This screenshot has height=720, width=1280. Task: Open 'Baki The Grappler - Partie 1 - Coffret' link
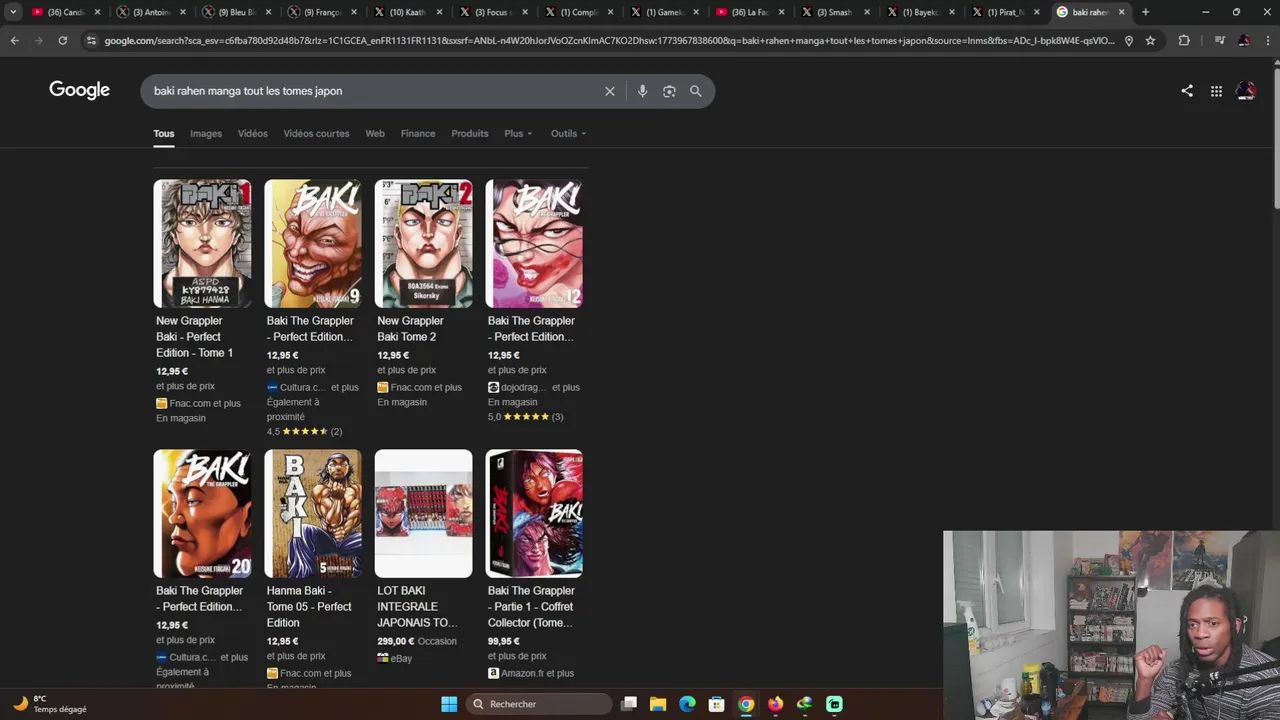(531, 607)
